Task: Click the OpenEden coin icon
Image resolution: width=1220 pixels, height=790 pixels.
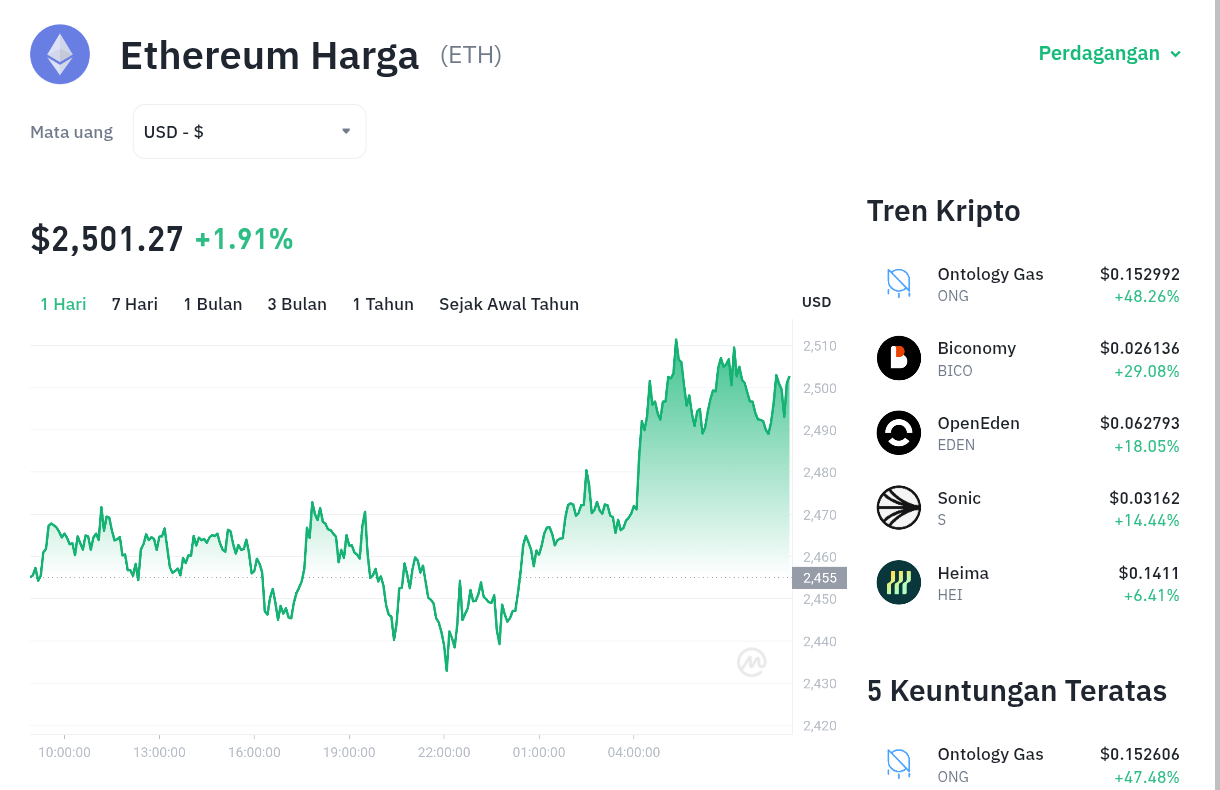Action: (899, 433)
